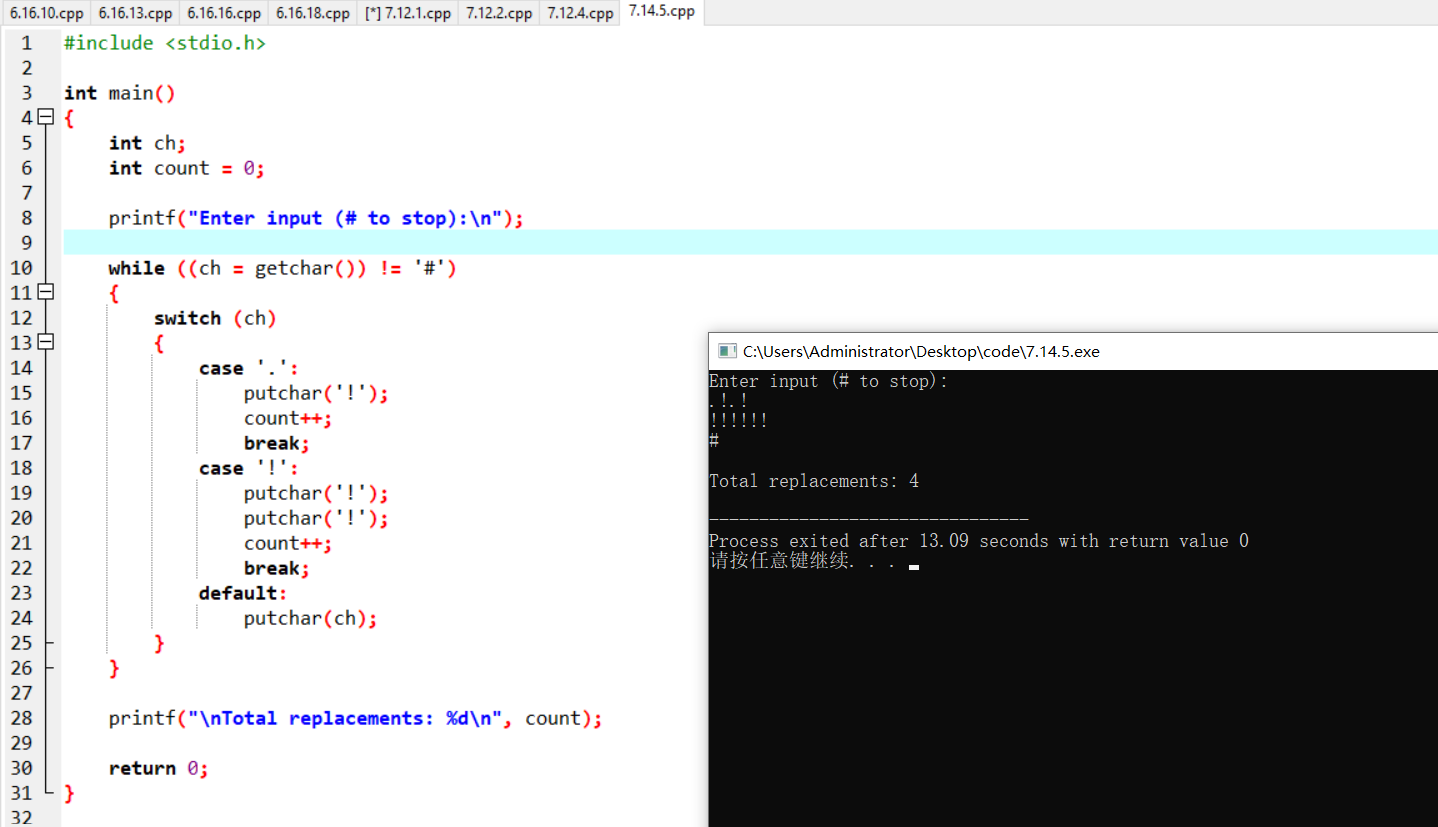Click the break statement on line 17
The width and height of the screenshot is (1438, 827).
coord(277,443)
